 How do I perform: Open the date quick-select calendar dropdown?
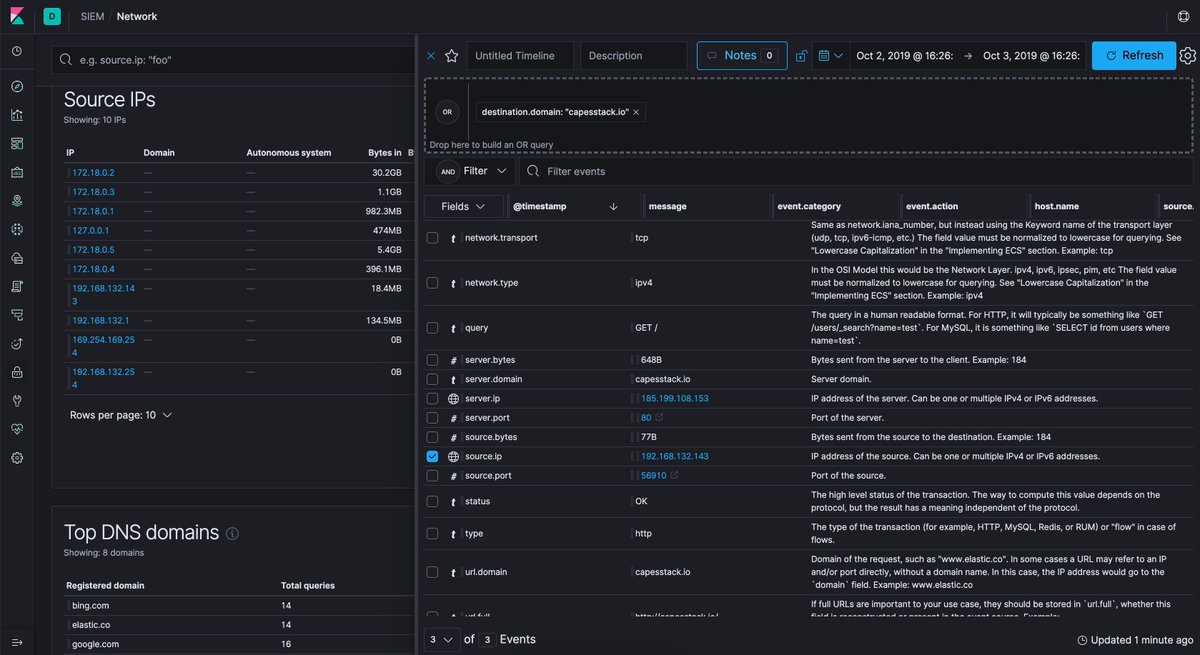[830, 56]
